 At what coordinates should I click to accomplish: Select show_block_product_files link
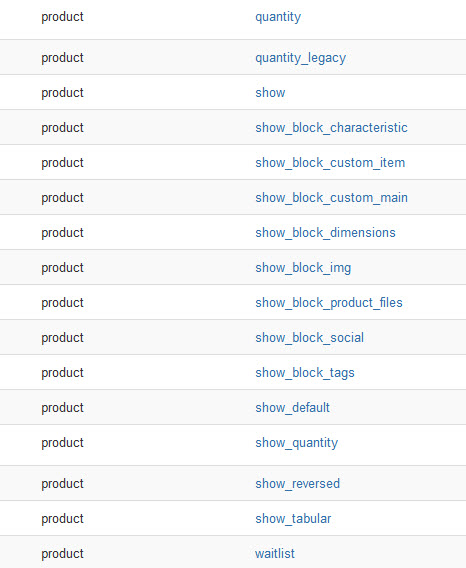329,303
